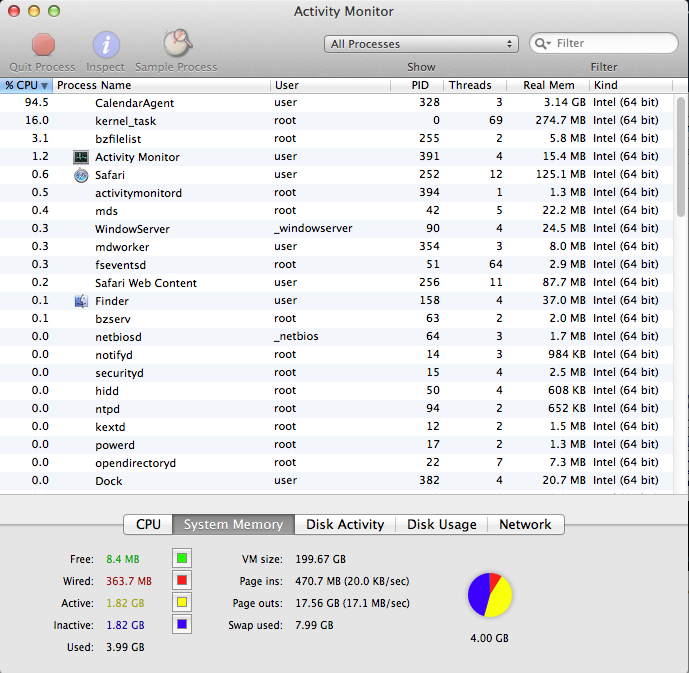This screenshot has width=689, height=673.
Task: Click the search magnifier in Filter field
Action: pyautogui.click(x=543, y=43)
